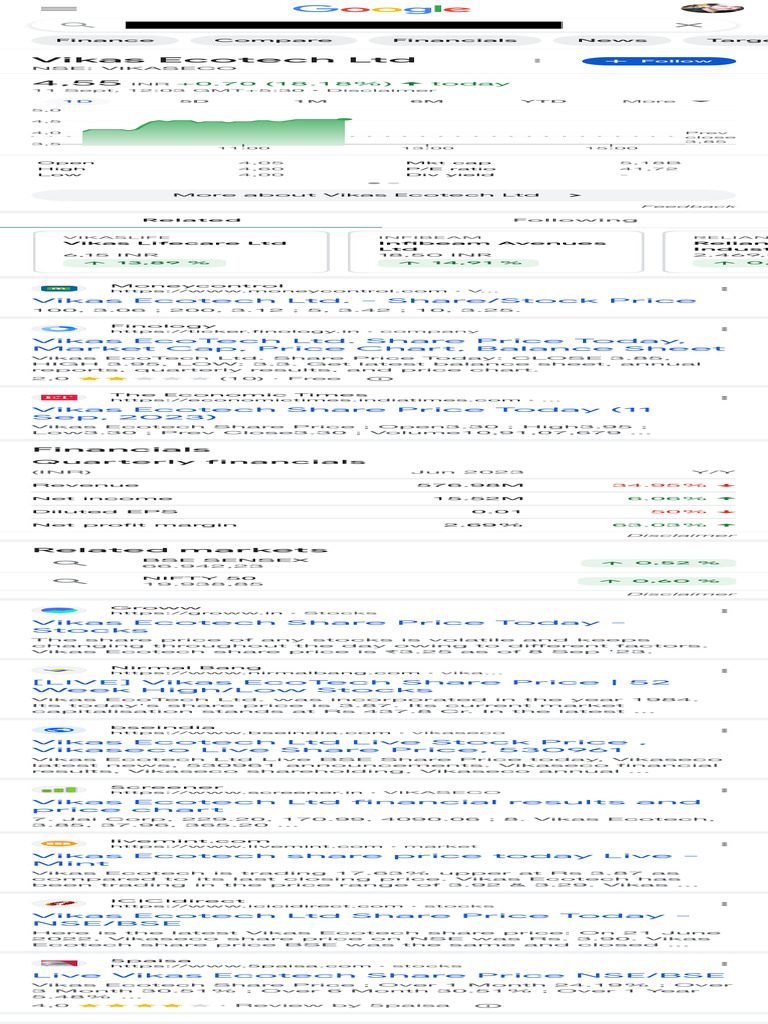Click the Net profit margin row
This screenshot has width=768, height=1024.
tap(383, 524)
